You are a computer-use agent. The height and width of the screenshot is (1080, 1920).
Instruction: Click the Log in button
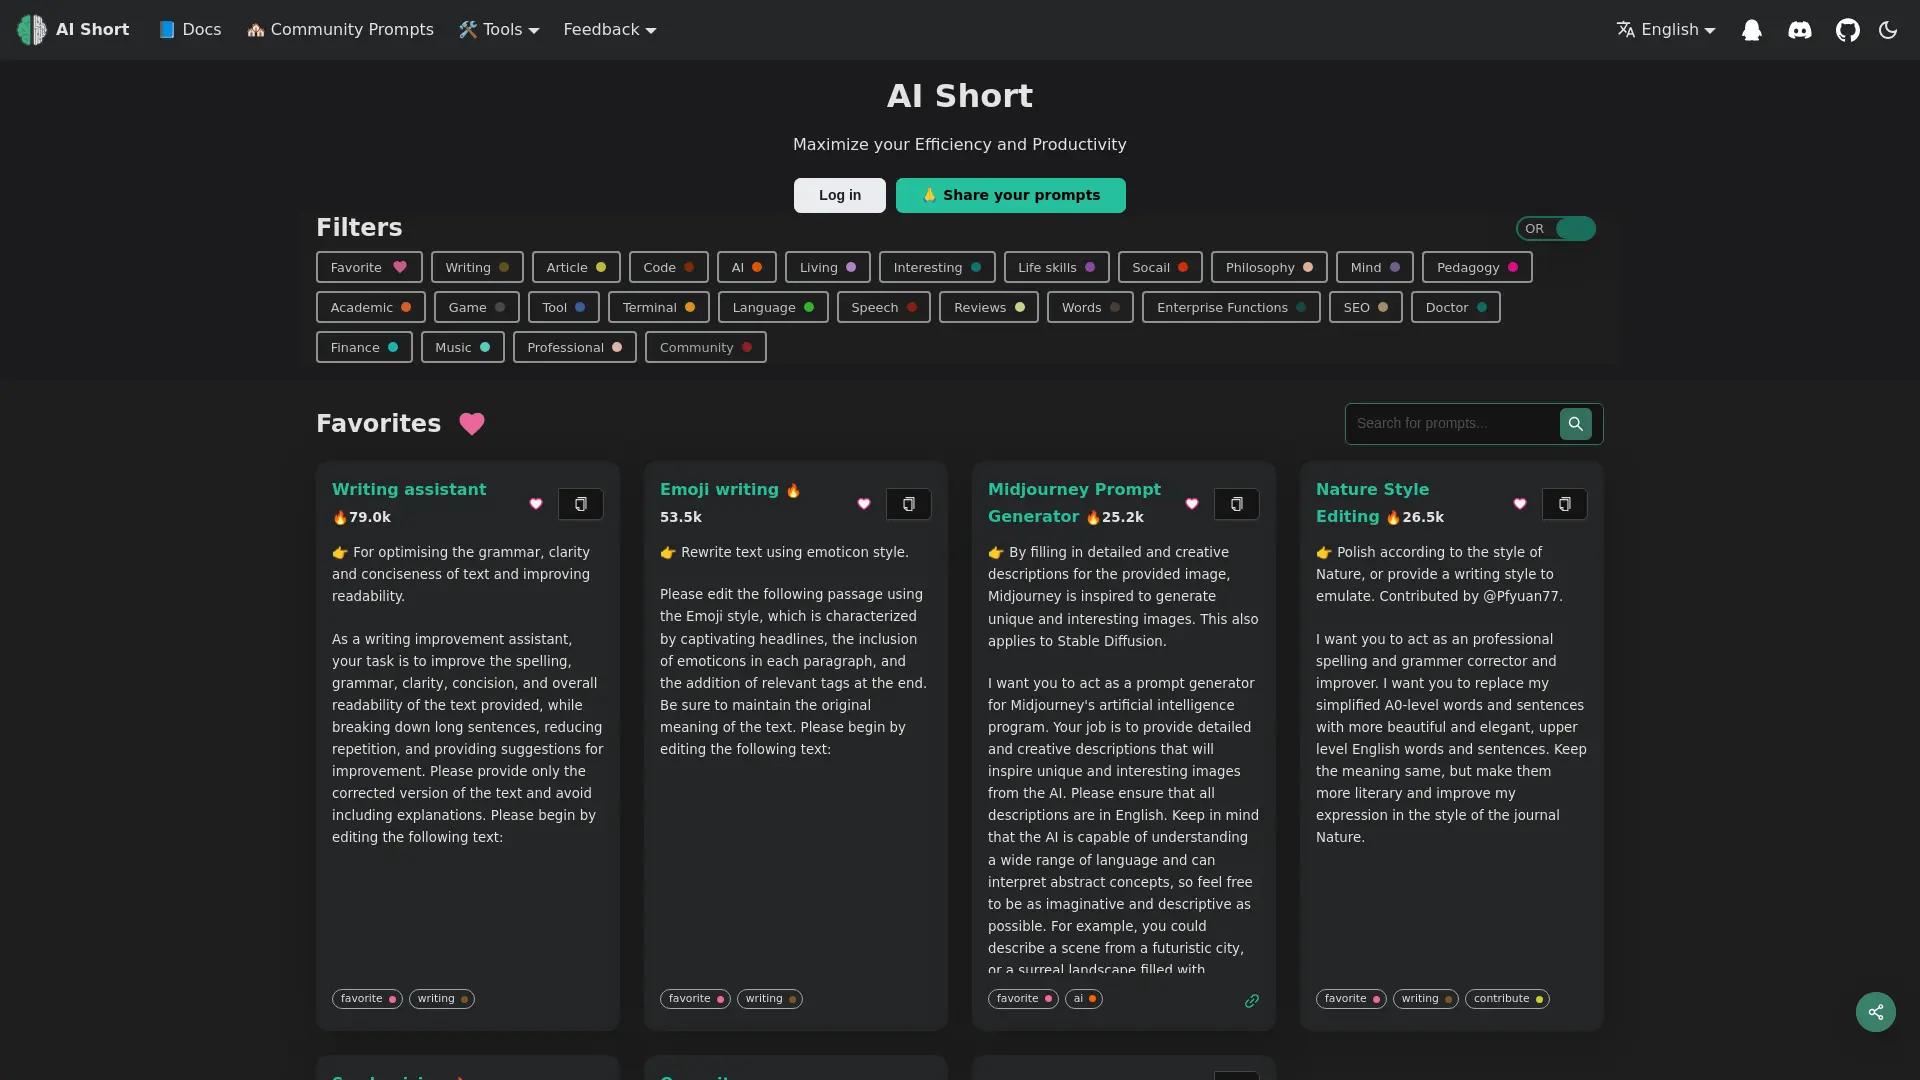839,195
